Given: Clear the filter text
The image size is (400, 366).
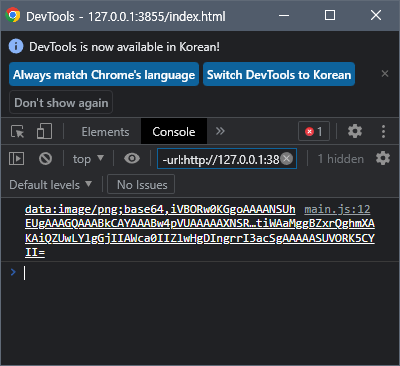Looking at the screenshot, I should pos(287,158).
